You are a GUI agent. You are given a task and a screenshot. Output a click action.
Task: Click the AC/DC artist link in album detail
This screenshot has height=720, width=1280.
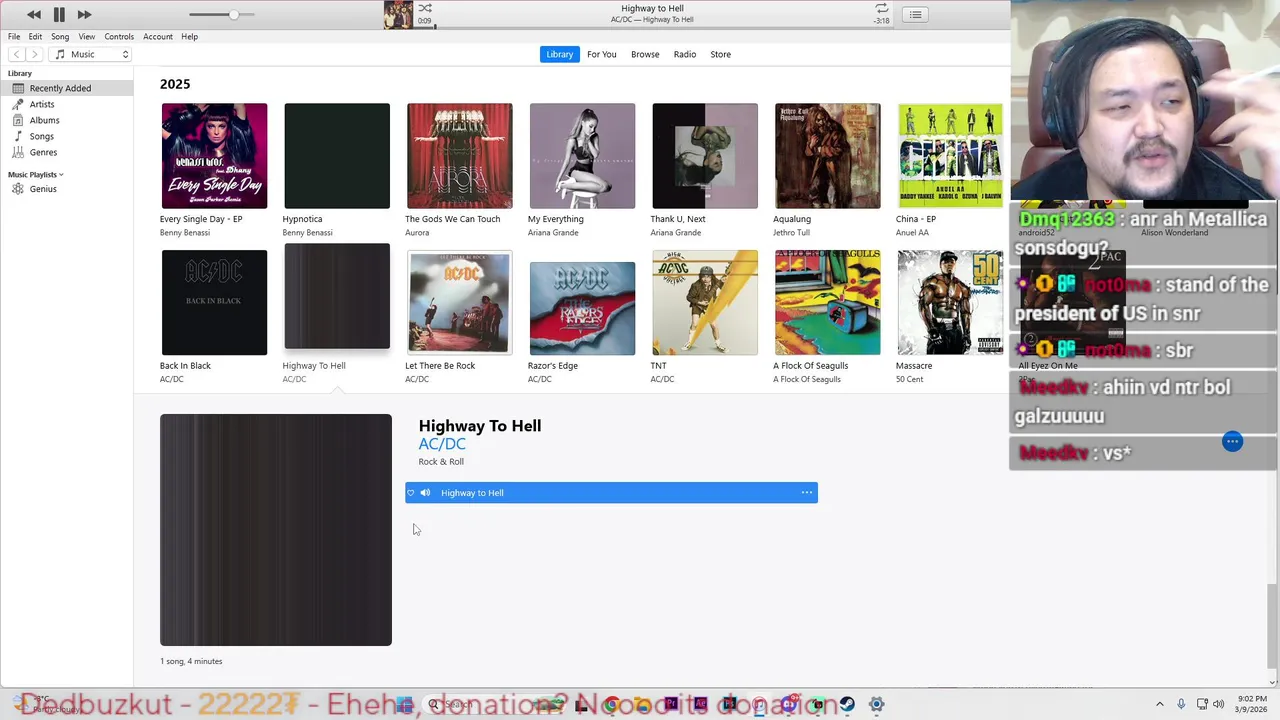tap(442, 444)
